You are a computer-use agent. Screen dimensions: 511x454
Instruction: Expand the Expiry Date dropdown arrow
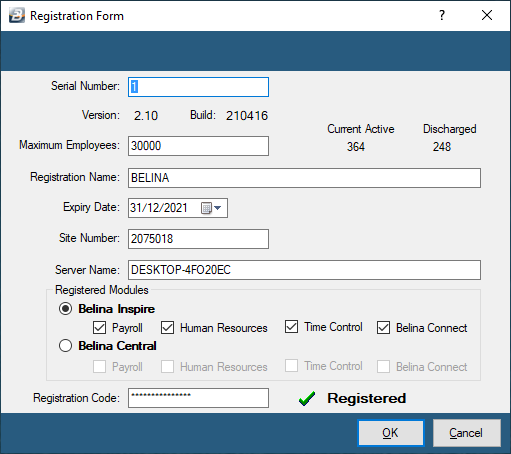point(218,208)
